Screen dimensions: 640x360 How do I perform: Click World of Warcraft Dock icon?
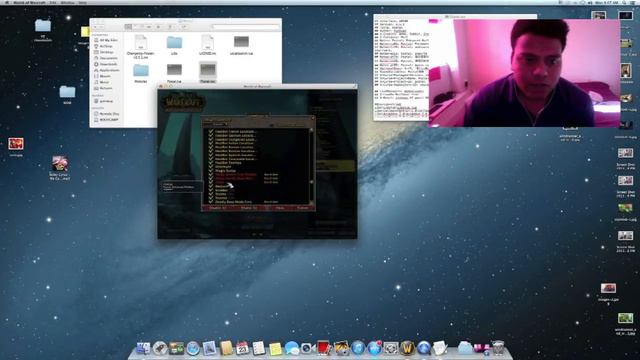pos(407,348)
